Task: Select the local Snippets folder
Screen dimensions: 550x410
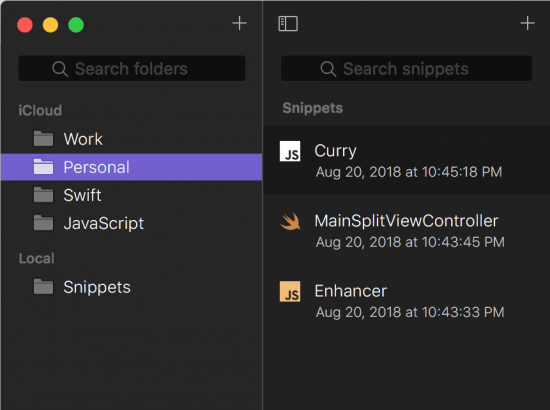Action: tap(132, 287)
